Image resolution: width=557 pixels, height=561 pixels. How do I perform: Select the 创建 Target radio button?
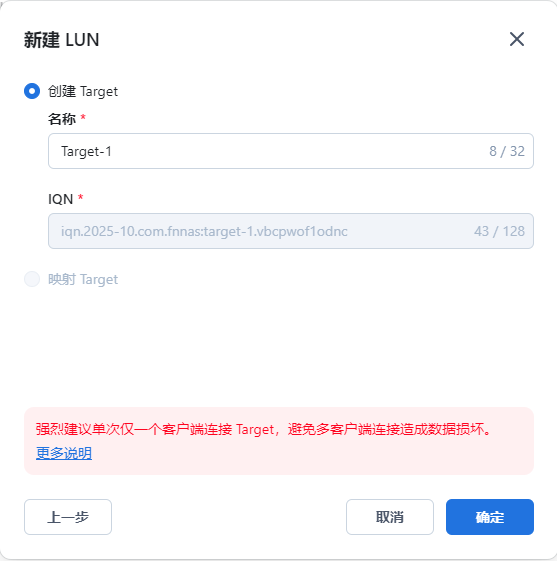click(x=32, y=91)
